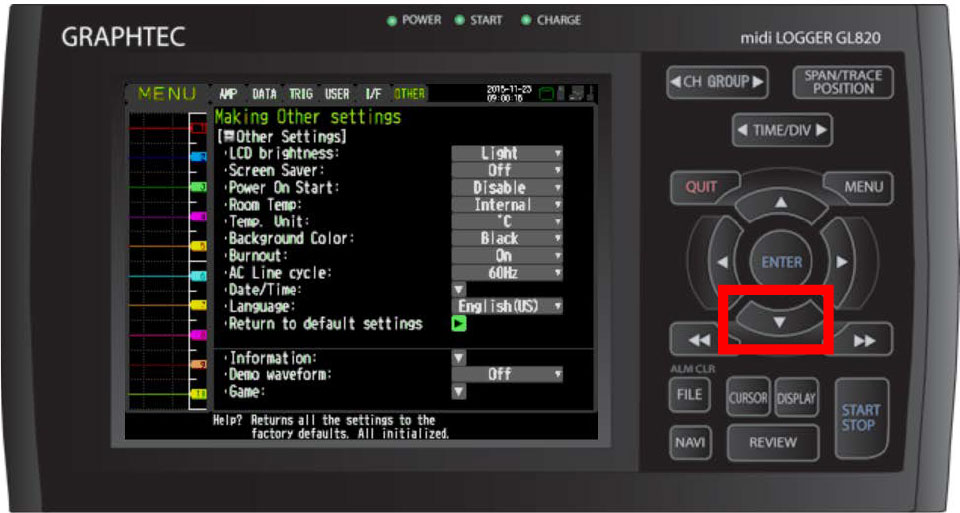
Task: Open the Language dropdown
Action: (x=507, y=305)
